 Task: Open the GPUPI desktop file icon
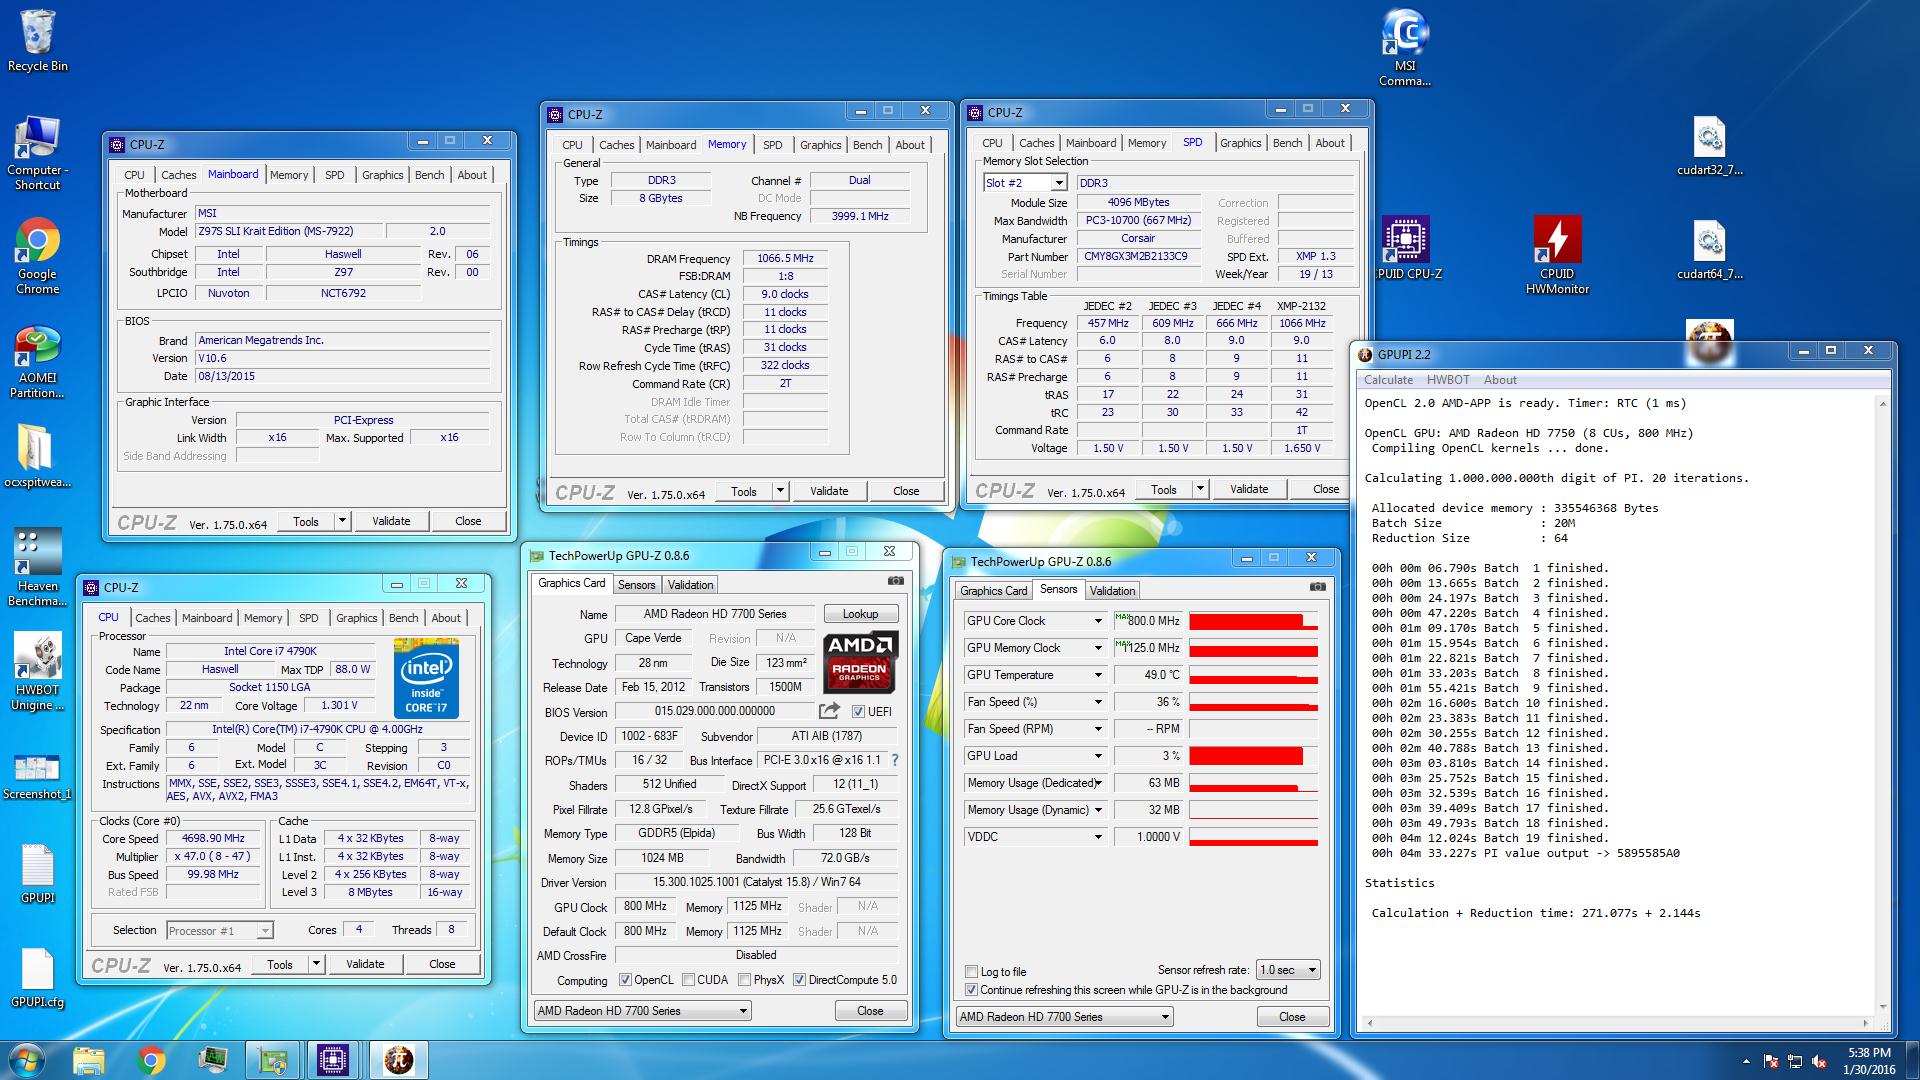point(38,874)
